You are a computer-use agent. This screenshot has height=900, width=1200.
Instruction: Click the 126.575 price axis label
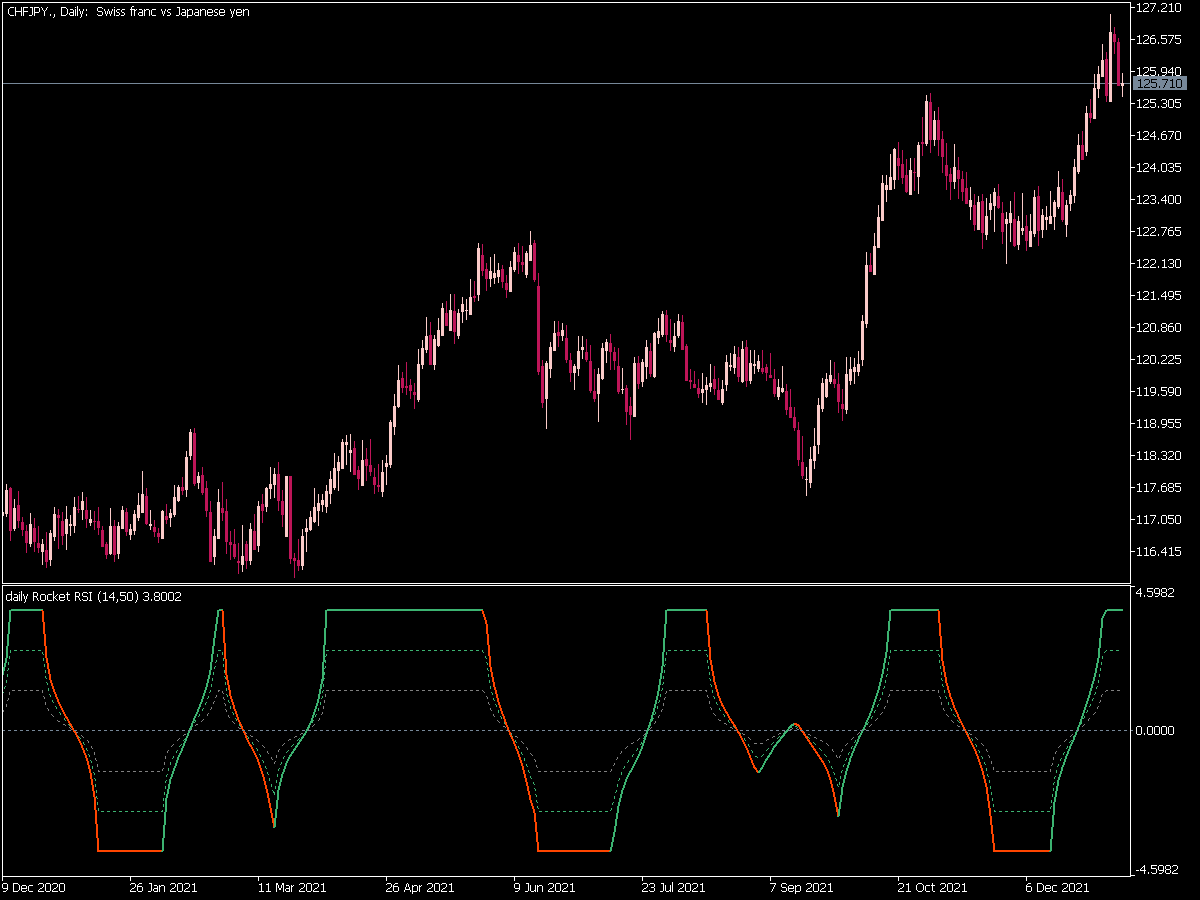pos(1160,40)
